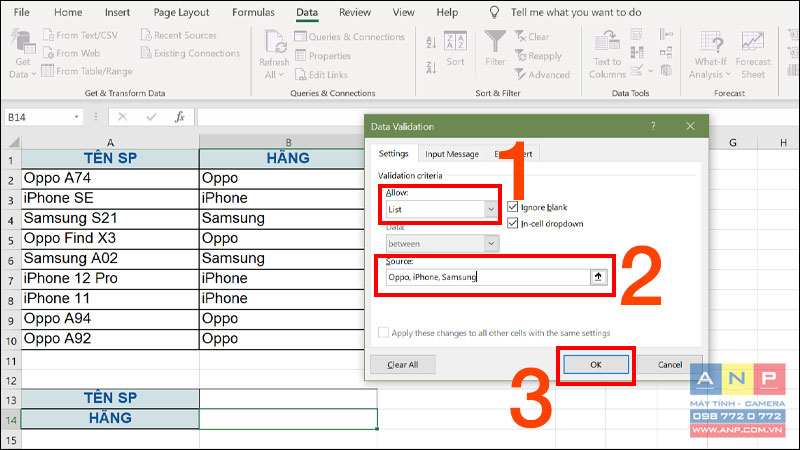Open Recent Sources
The width and height of the screenshot is (800, 450).
tap(179, 35)
